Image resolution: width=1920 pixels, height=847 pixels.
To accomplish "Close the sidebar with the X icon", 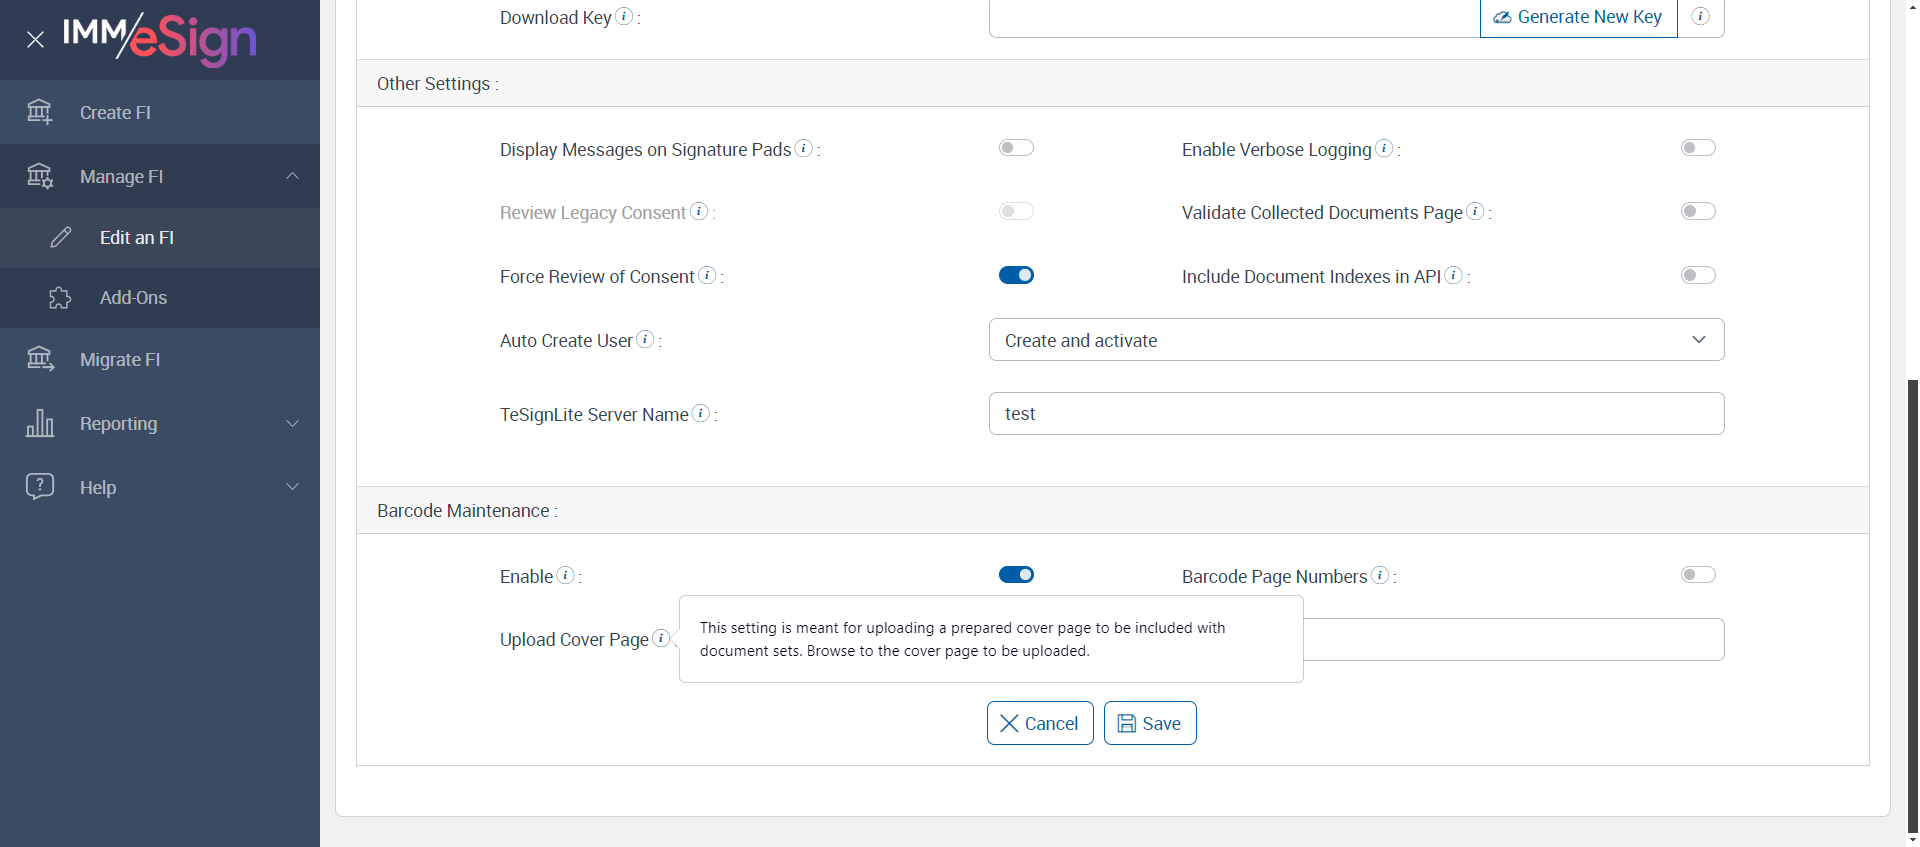I will [x=35, y=40].
